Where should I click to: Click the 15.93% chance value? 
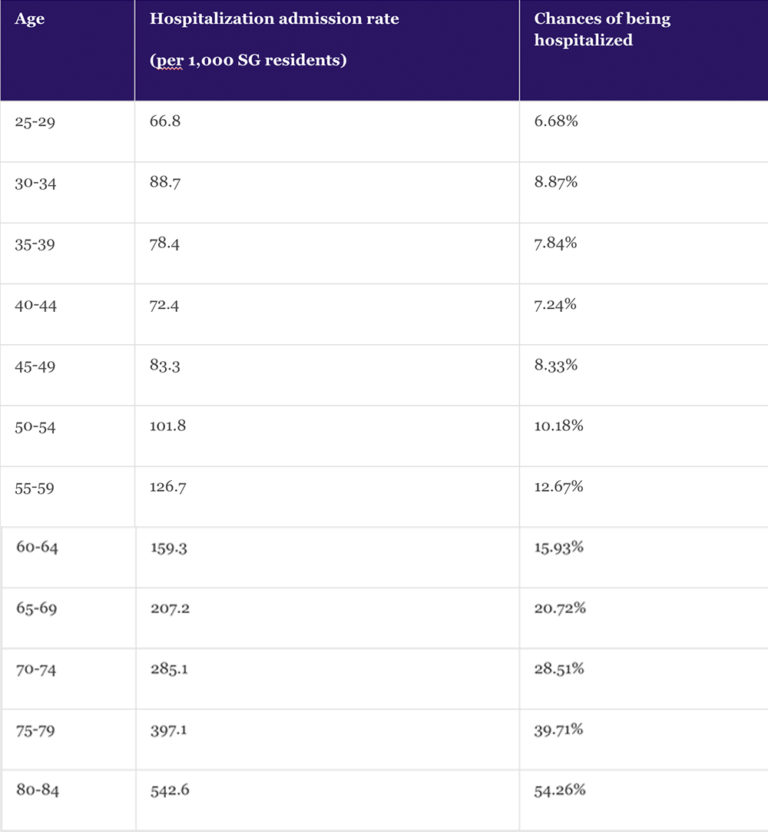560,549
